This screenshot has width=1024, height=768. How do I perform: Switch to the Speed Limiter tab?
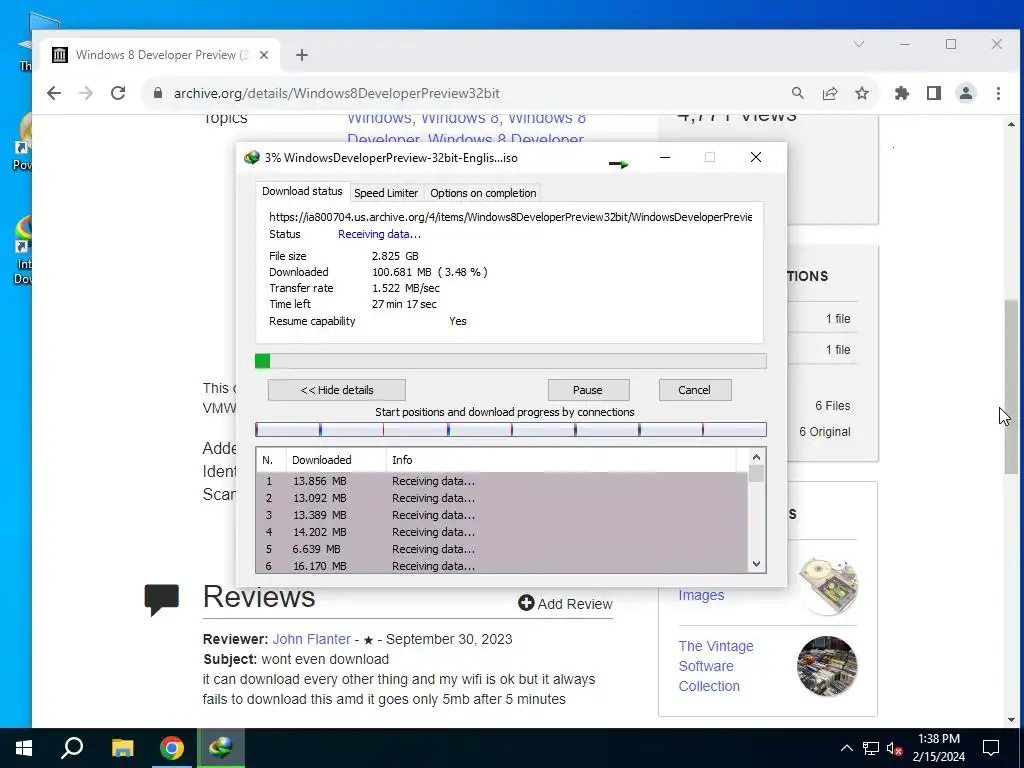[386, 193]
